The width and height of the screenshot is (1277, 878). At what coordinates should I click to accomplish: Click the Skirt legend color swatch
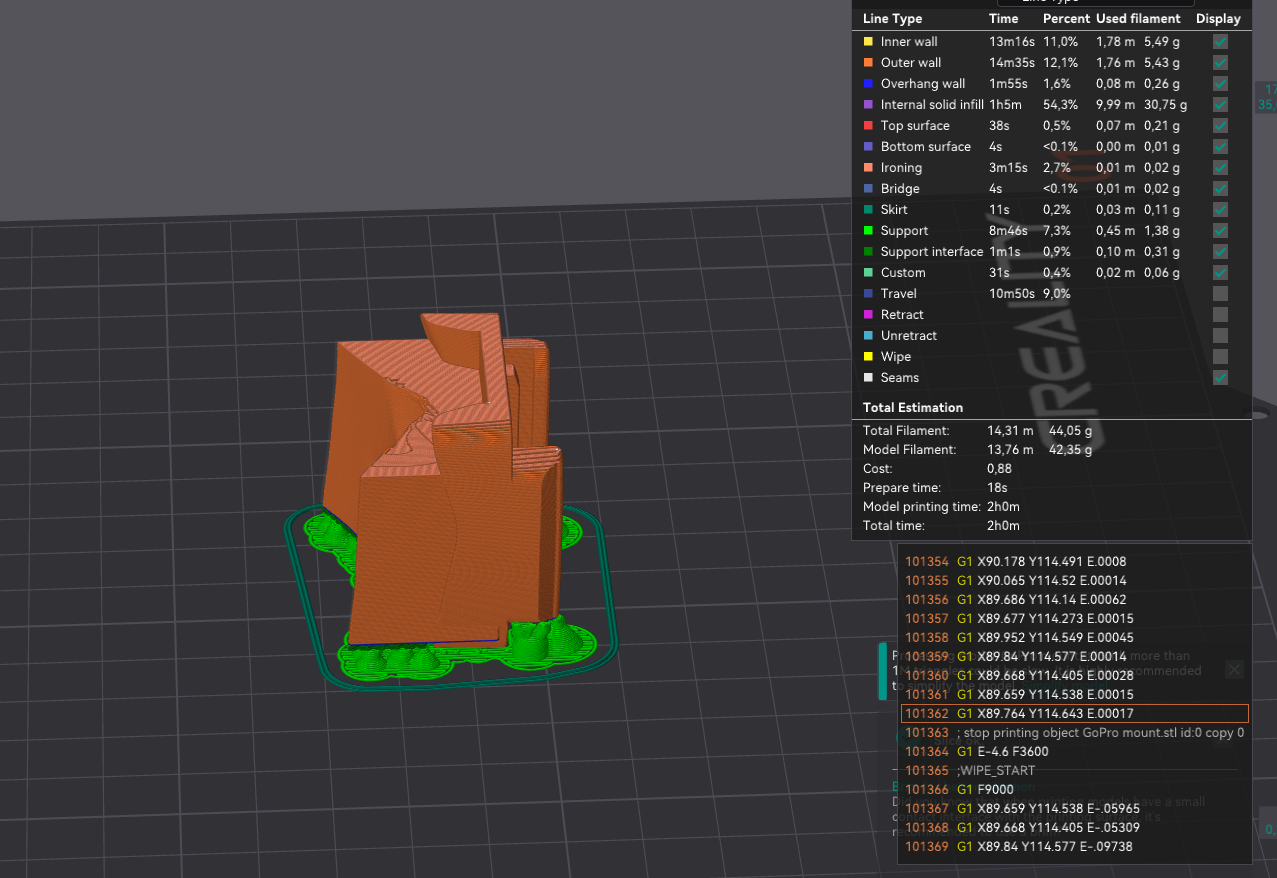pyautogui.click(x=868, y=210)
